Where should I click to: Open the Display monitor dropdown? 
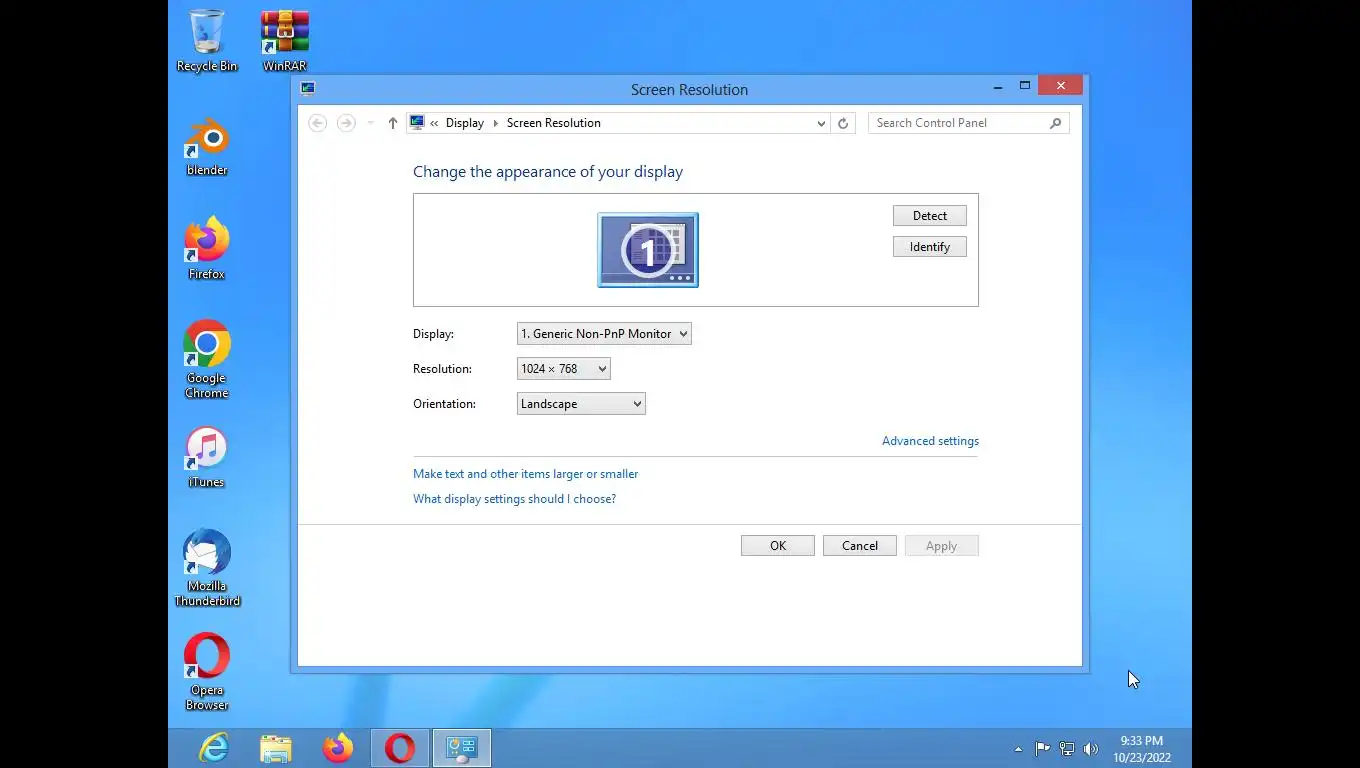[604, 334]
